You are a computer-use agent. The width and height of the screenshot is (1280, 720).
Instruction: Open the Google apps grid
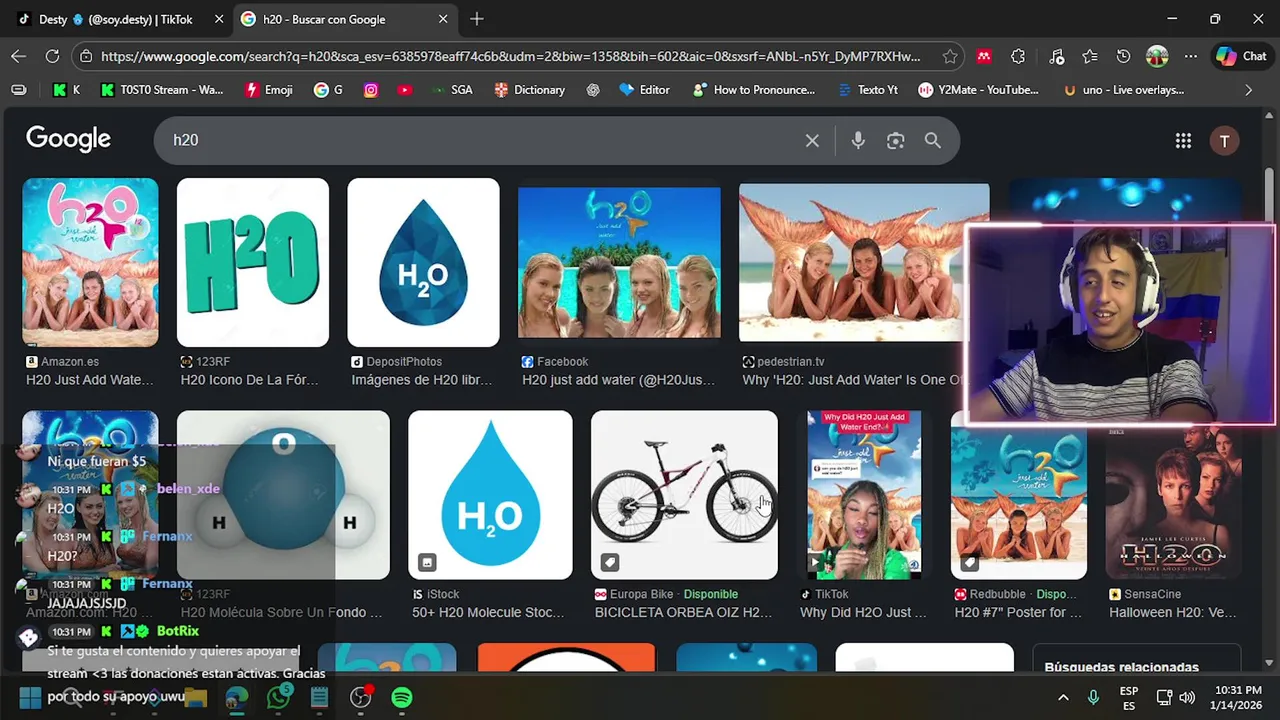(1183, 141)
